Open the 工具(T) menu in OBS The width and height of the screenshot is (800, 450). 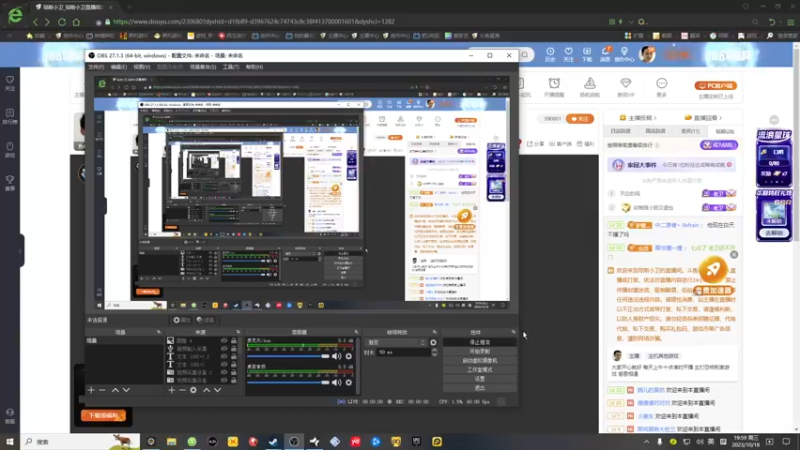[x=231, y=67]
